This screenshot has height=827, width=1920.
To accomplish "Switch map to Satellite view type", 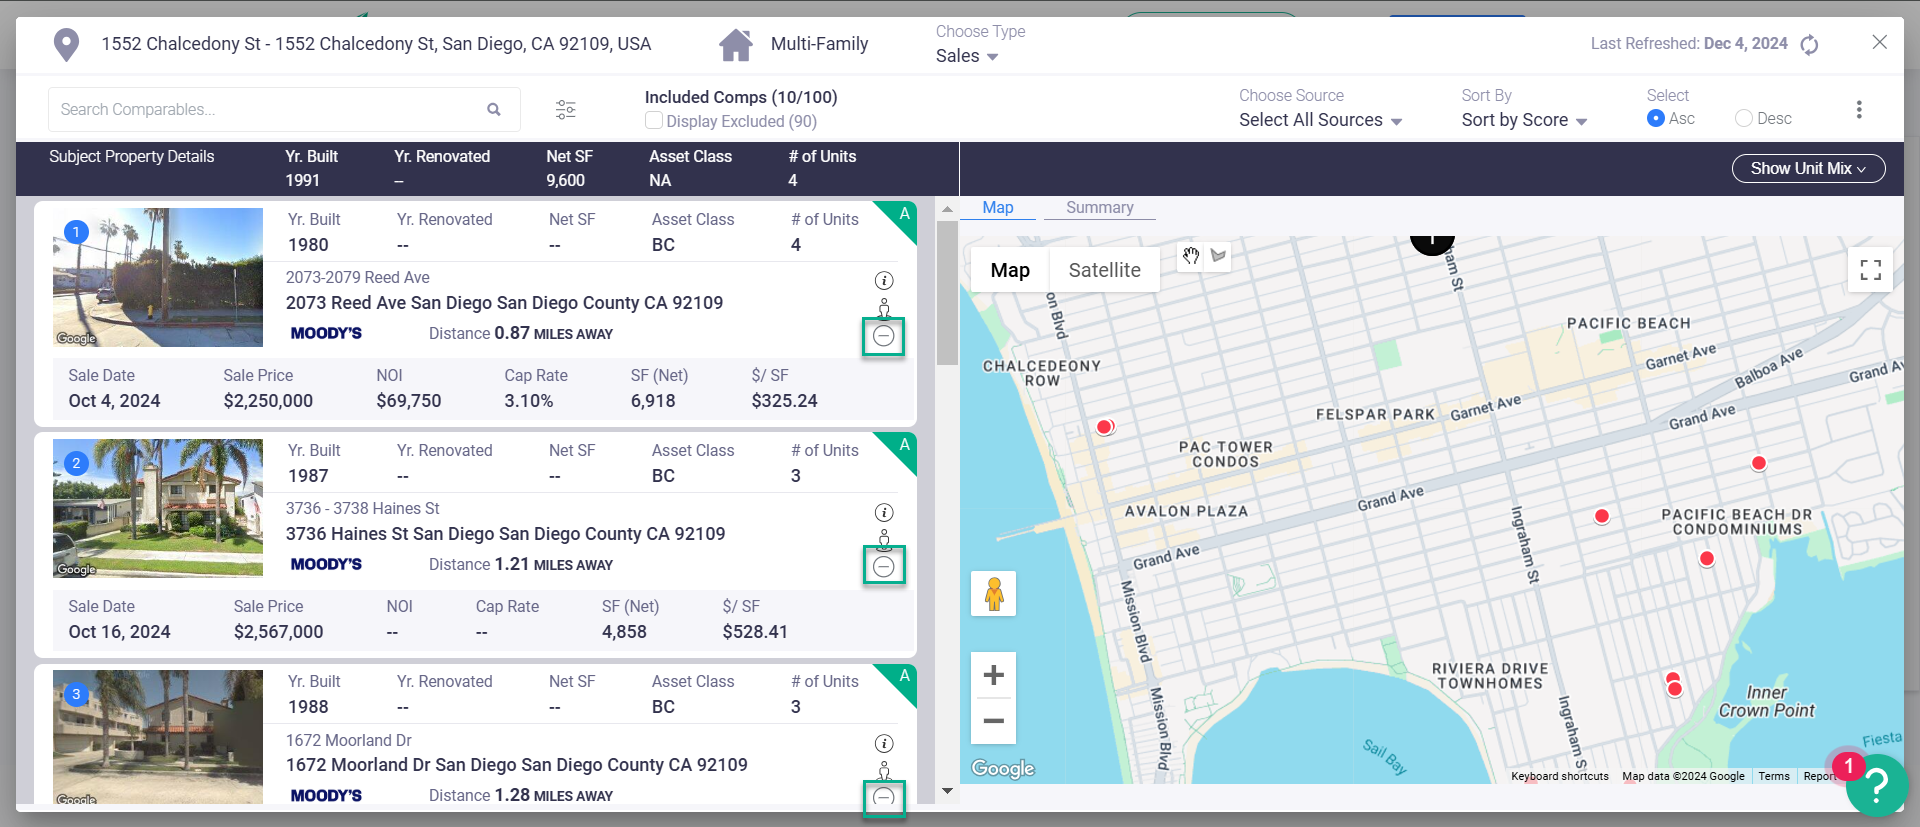I will pos(1105,270).
